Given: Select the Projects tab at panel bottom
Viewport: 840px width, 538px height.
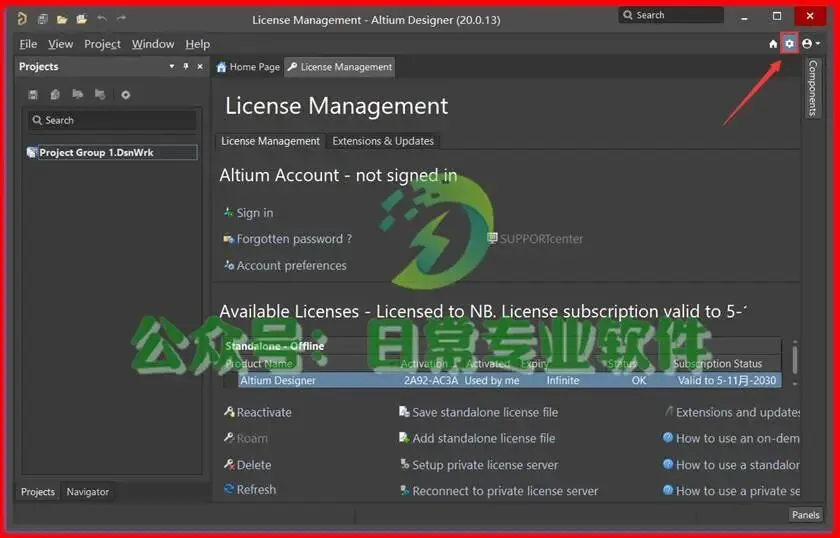Looking at the screenshot, I should point(38,491).
